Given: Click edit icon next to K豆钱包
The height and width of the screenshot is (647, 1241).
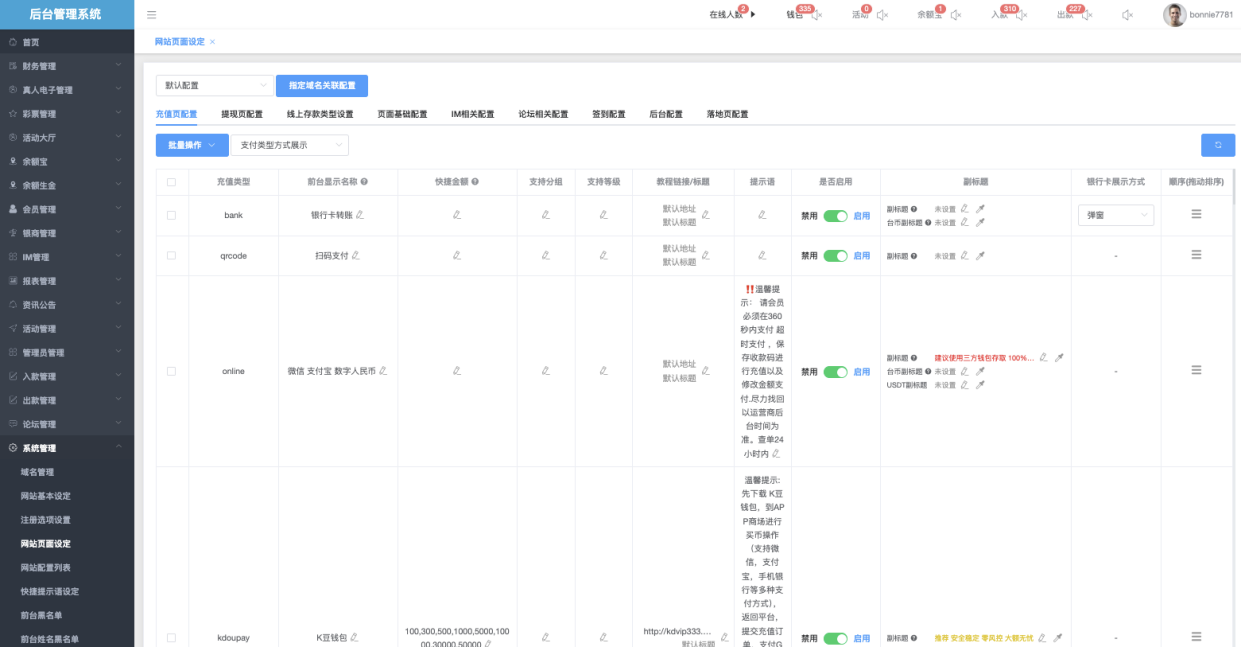Looking at the screenshot, I should (354, 637).
